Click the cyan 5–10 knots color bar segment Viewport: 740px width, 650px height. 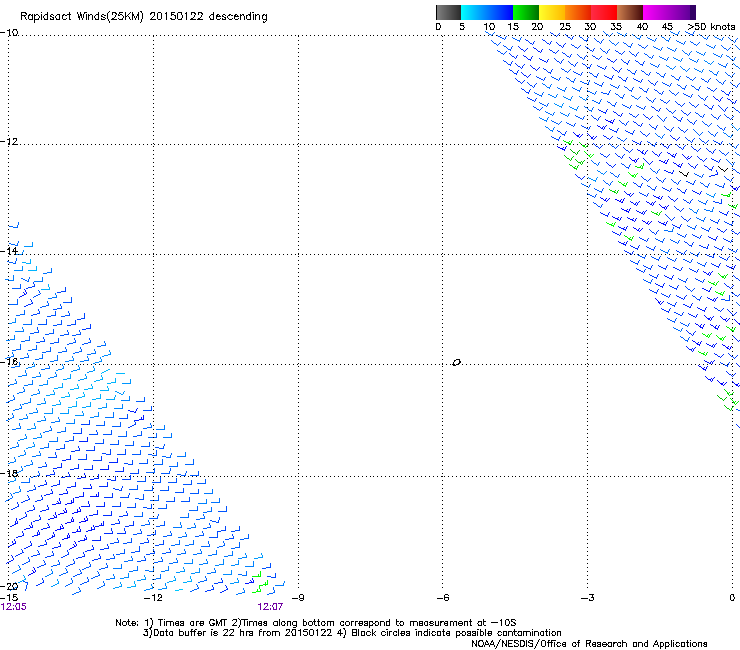(x=474, y=12)
